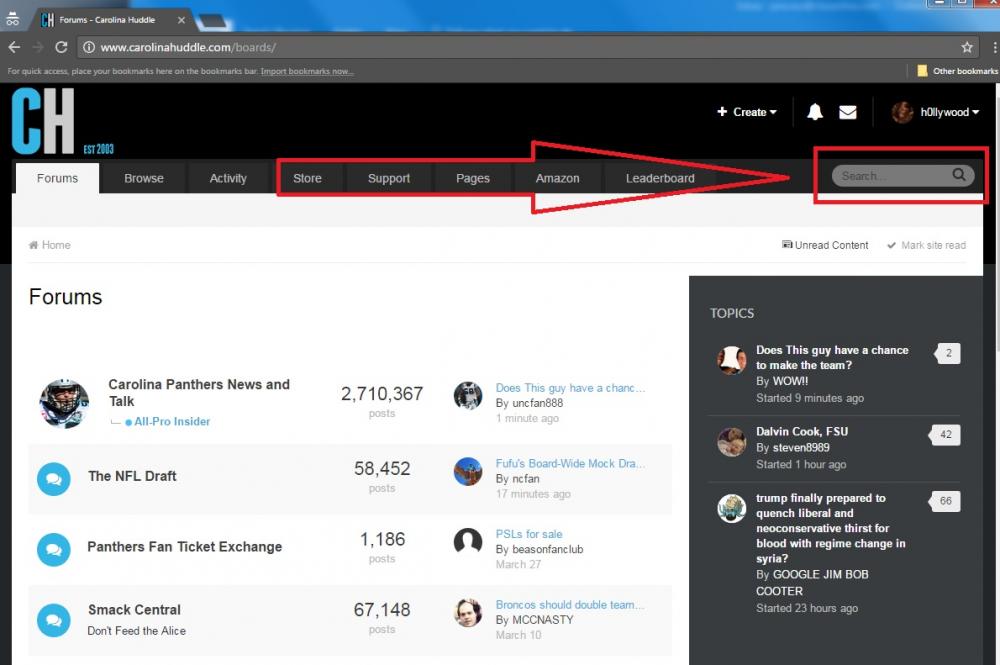Open 'Broncos should double team…' post
The width and height of the screenshot is (1000, 665).
point(570,604)
